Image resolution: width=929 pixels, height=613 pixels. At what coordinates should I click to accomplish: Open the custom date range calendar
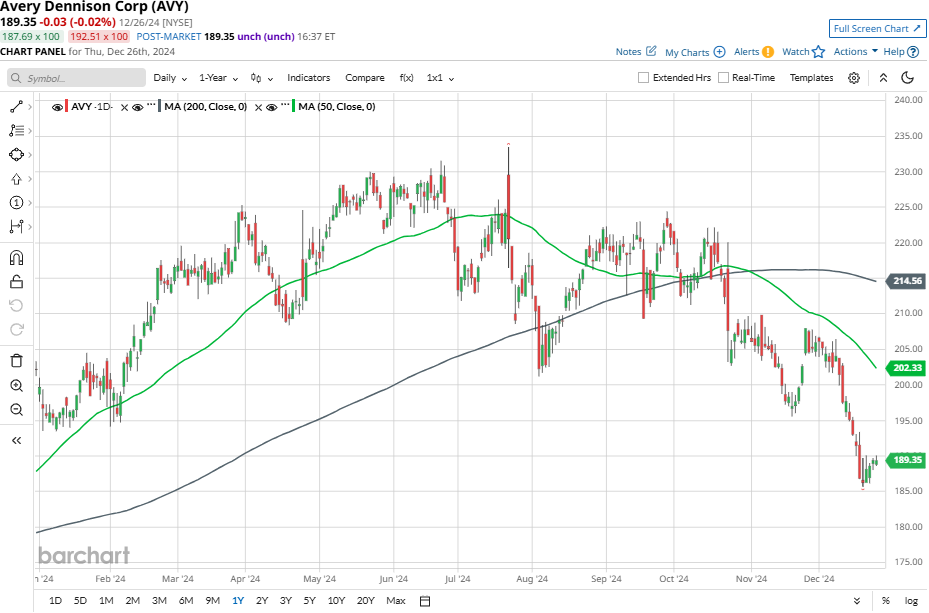click(425, 601)
